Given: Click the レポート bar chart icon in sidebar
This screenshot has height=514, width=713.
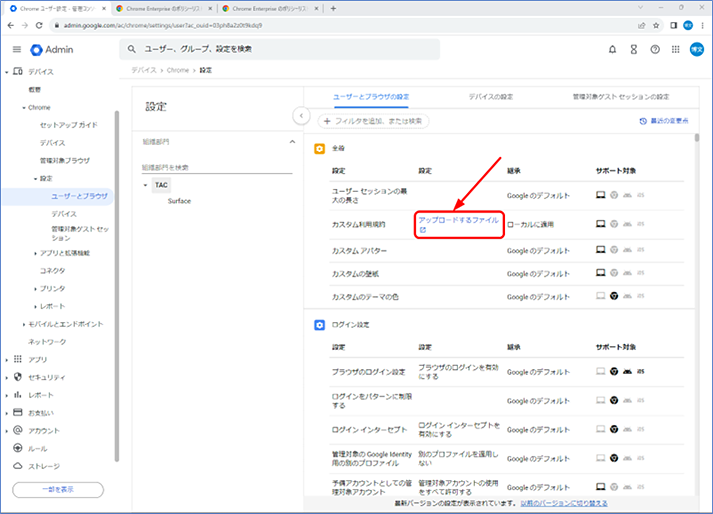Looking at the screenshot, I should click(x=18, y=395).
